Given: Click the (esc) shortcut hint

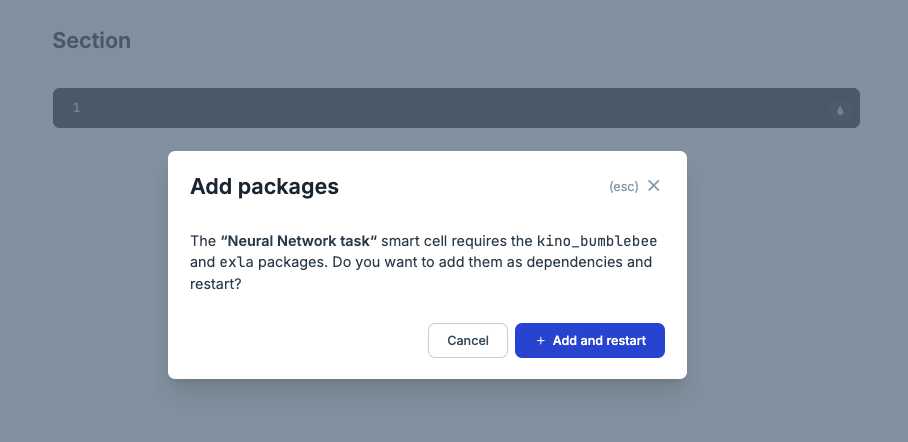Looking at the screenshot, I should pyautogui.click(x=623, y=187).
